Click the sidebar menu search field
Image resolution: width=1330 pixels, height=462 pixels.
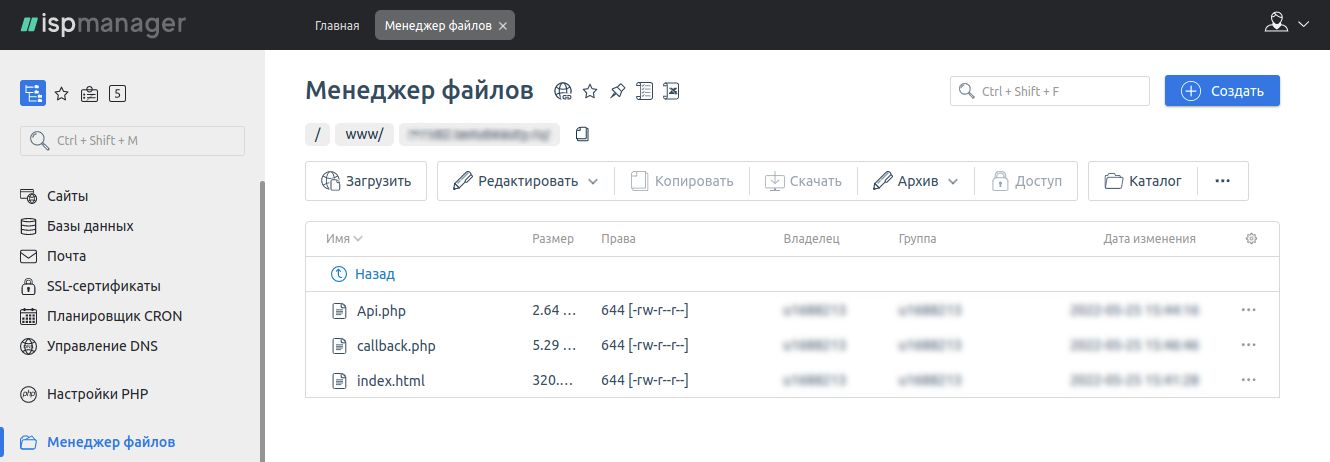point(132,140)
